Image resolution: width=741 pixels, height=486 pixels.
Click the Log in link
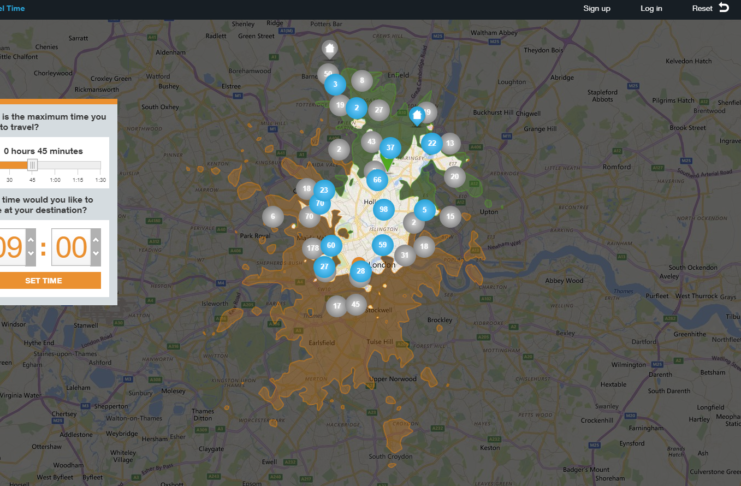(x=651, y=8)
